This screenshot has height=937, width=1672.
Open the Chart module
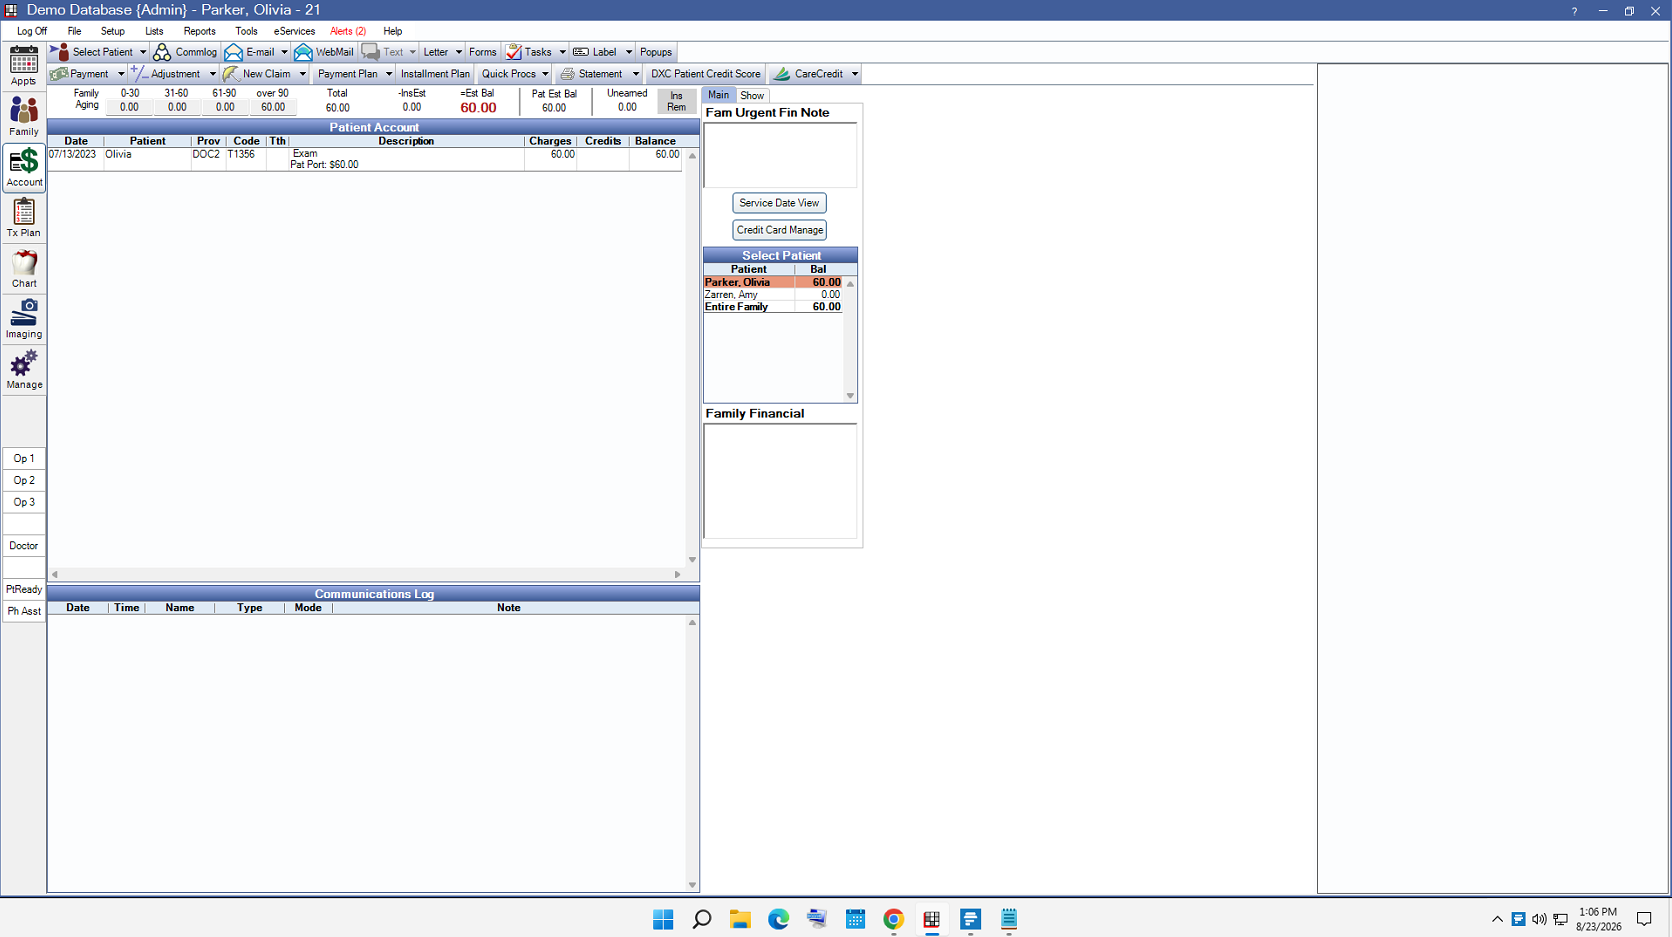[23, 269]
